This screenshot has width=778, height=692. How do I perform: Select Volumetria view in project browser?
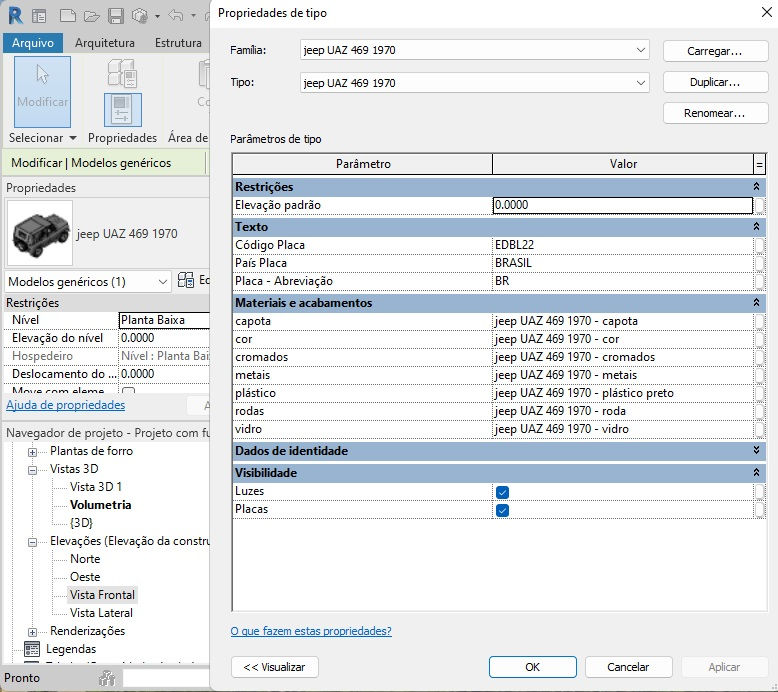click(101, 505)
